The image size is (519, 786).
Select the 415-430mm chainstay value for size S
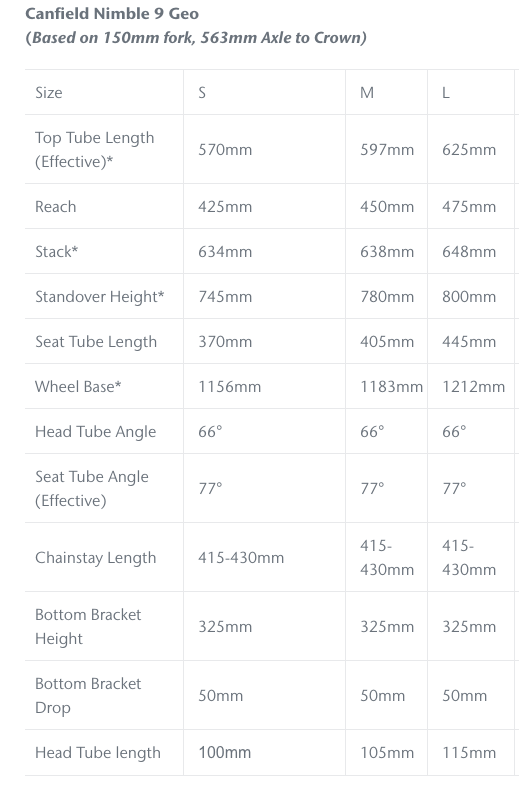coord(241,557)
